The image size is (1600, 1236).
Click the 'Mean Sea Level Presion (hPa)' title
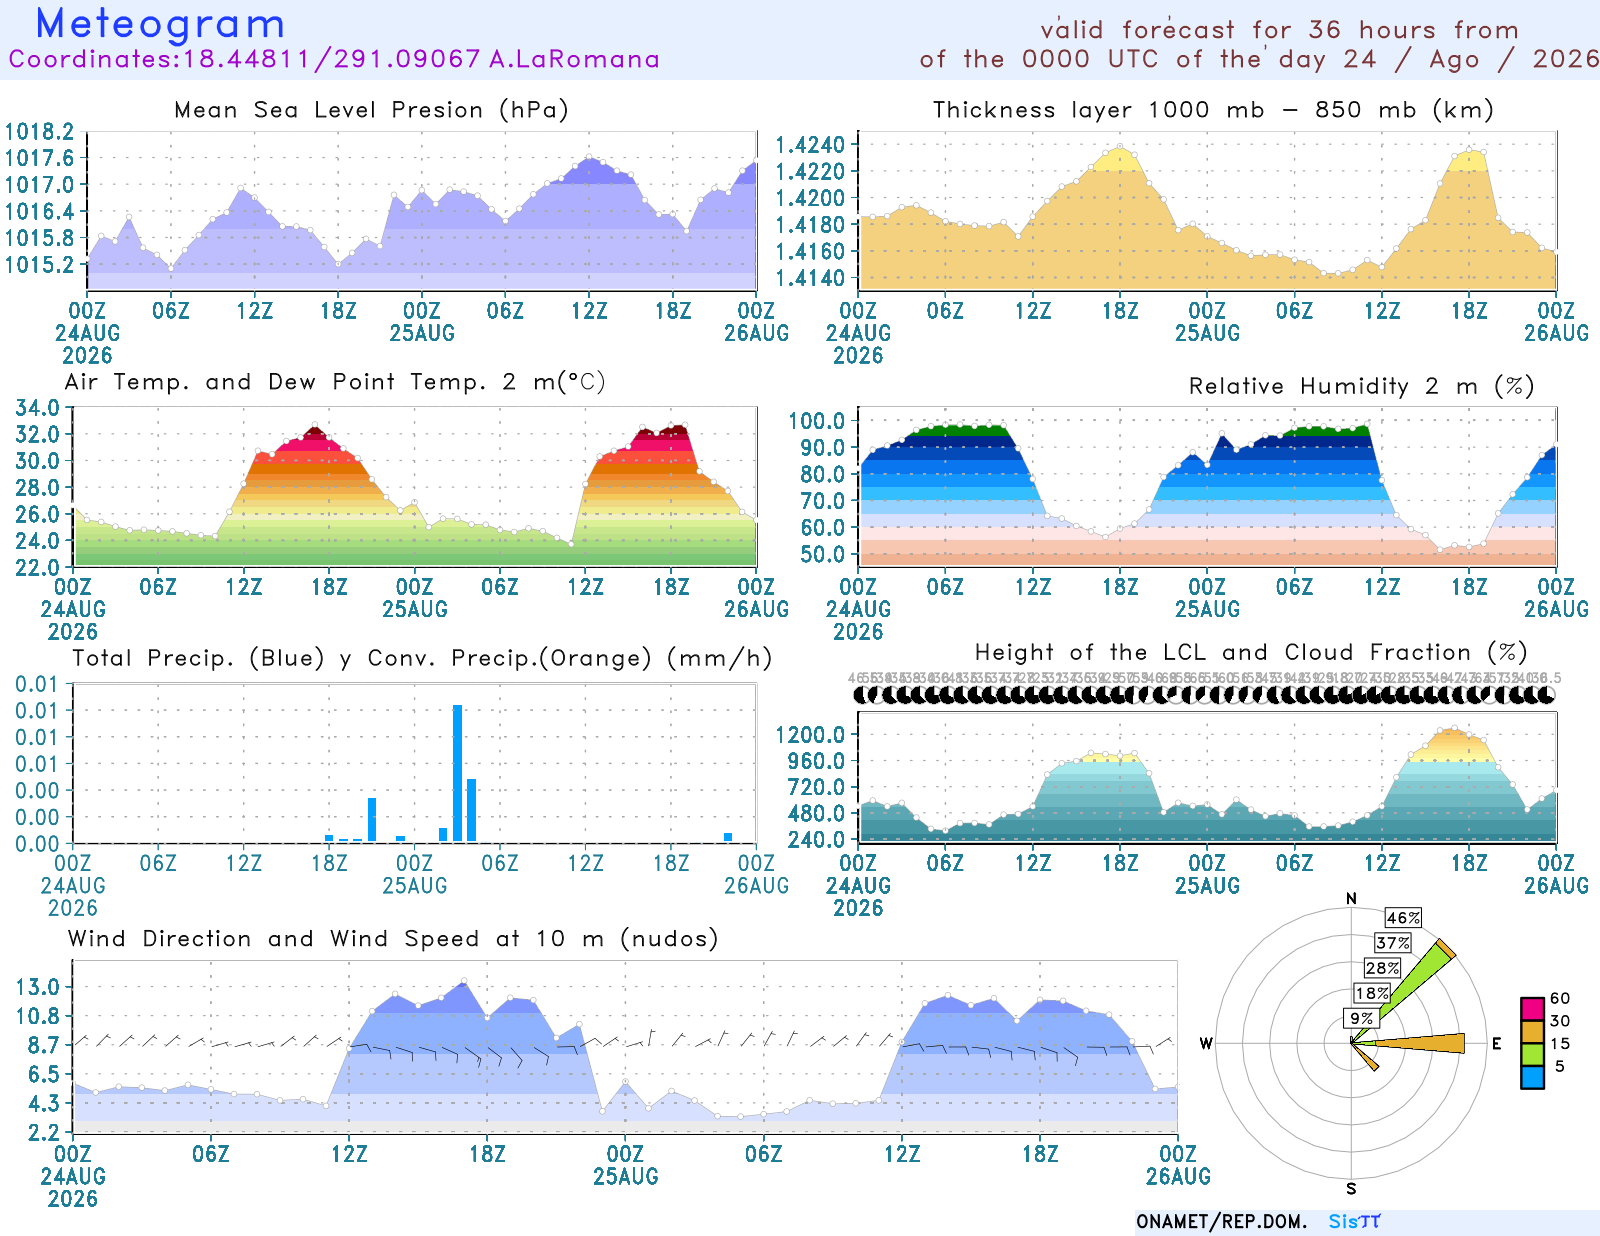click(x=371, y=110)
